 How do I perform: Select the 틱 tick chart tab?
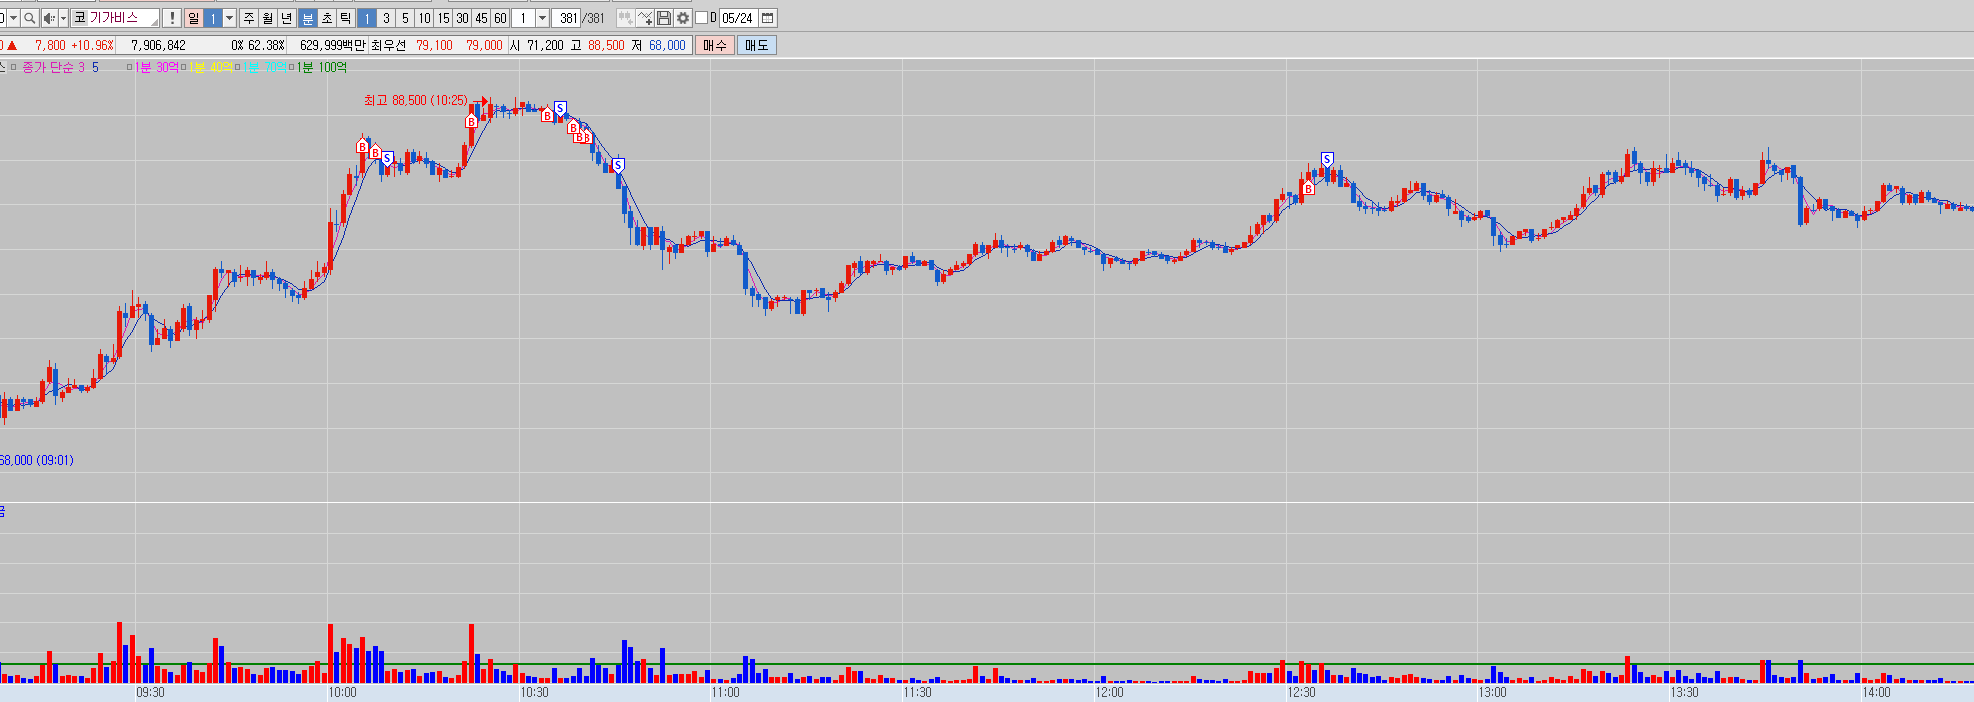(x=345, y=18)
